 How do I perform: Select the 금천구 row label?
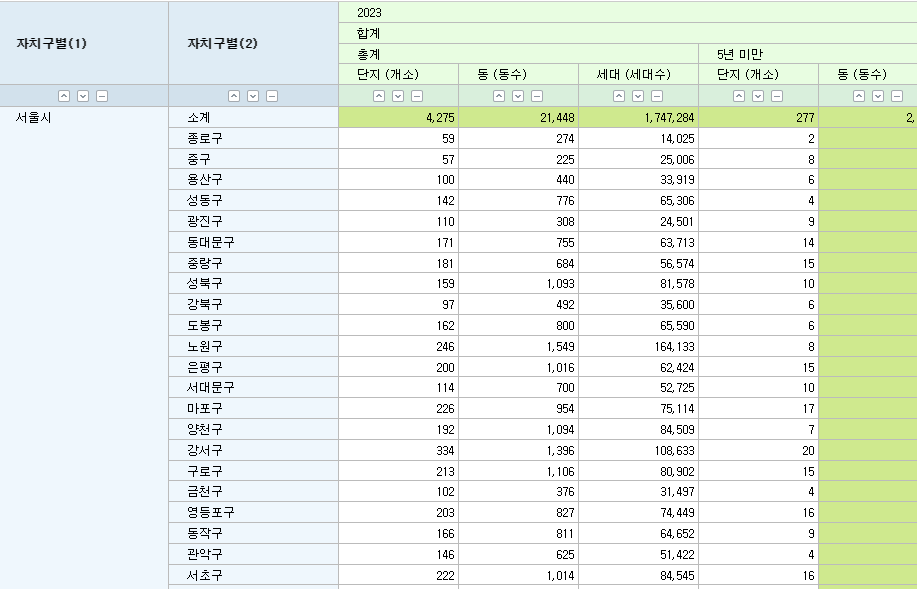[254, 491]
